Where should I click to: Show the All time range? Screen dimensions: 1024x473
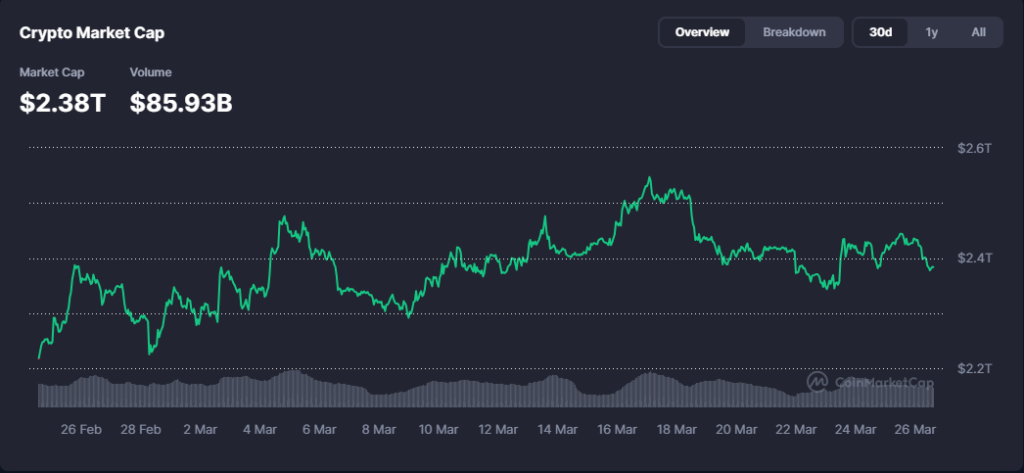pos(978,32)
